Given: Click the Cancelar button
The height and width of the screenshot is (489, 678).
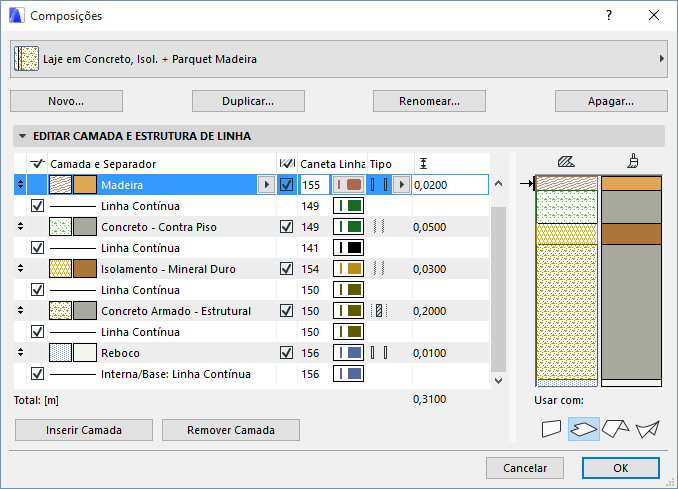Looking at the screenshot, I should 525,468.
